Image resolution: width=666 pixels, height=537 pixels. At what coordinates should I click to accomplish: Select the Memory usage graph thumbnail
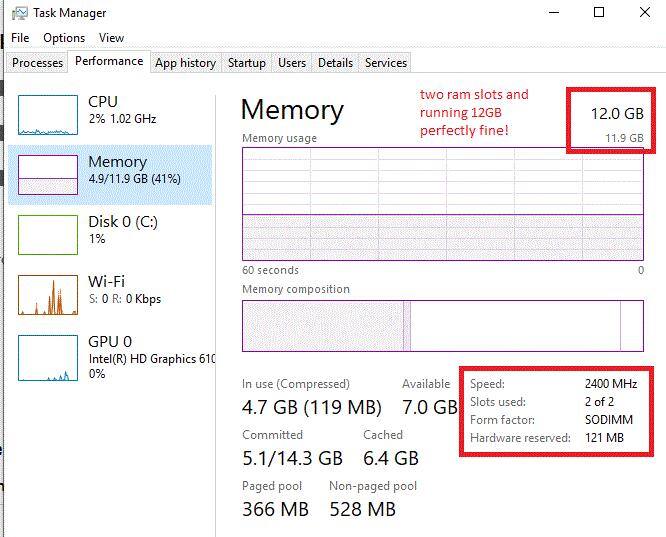click(48, 174)
